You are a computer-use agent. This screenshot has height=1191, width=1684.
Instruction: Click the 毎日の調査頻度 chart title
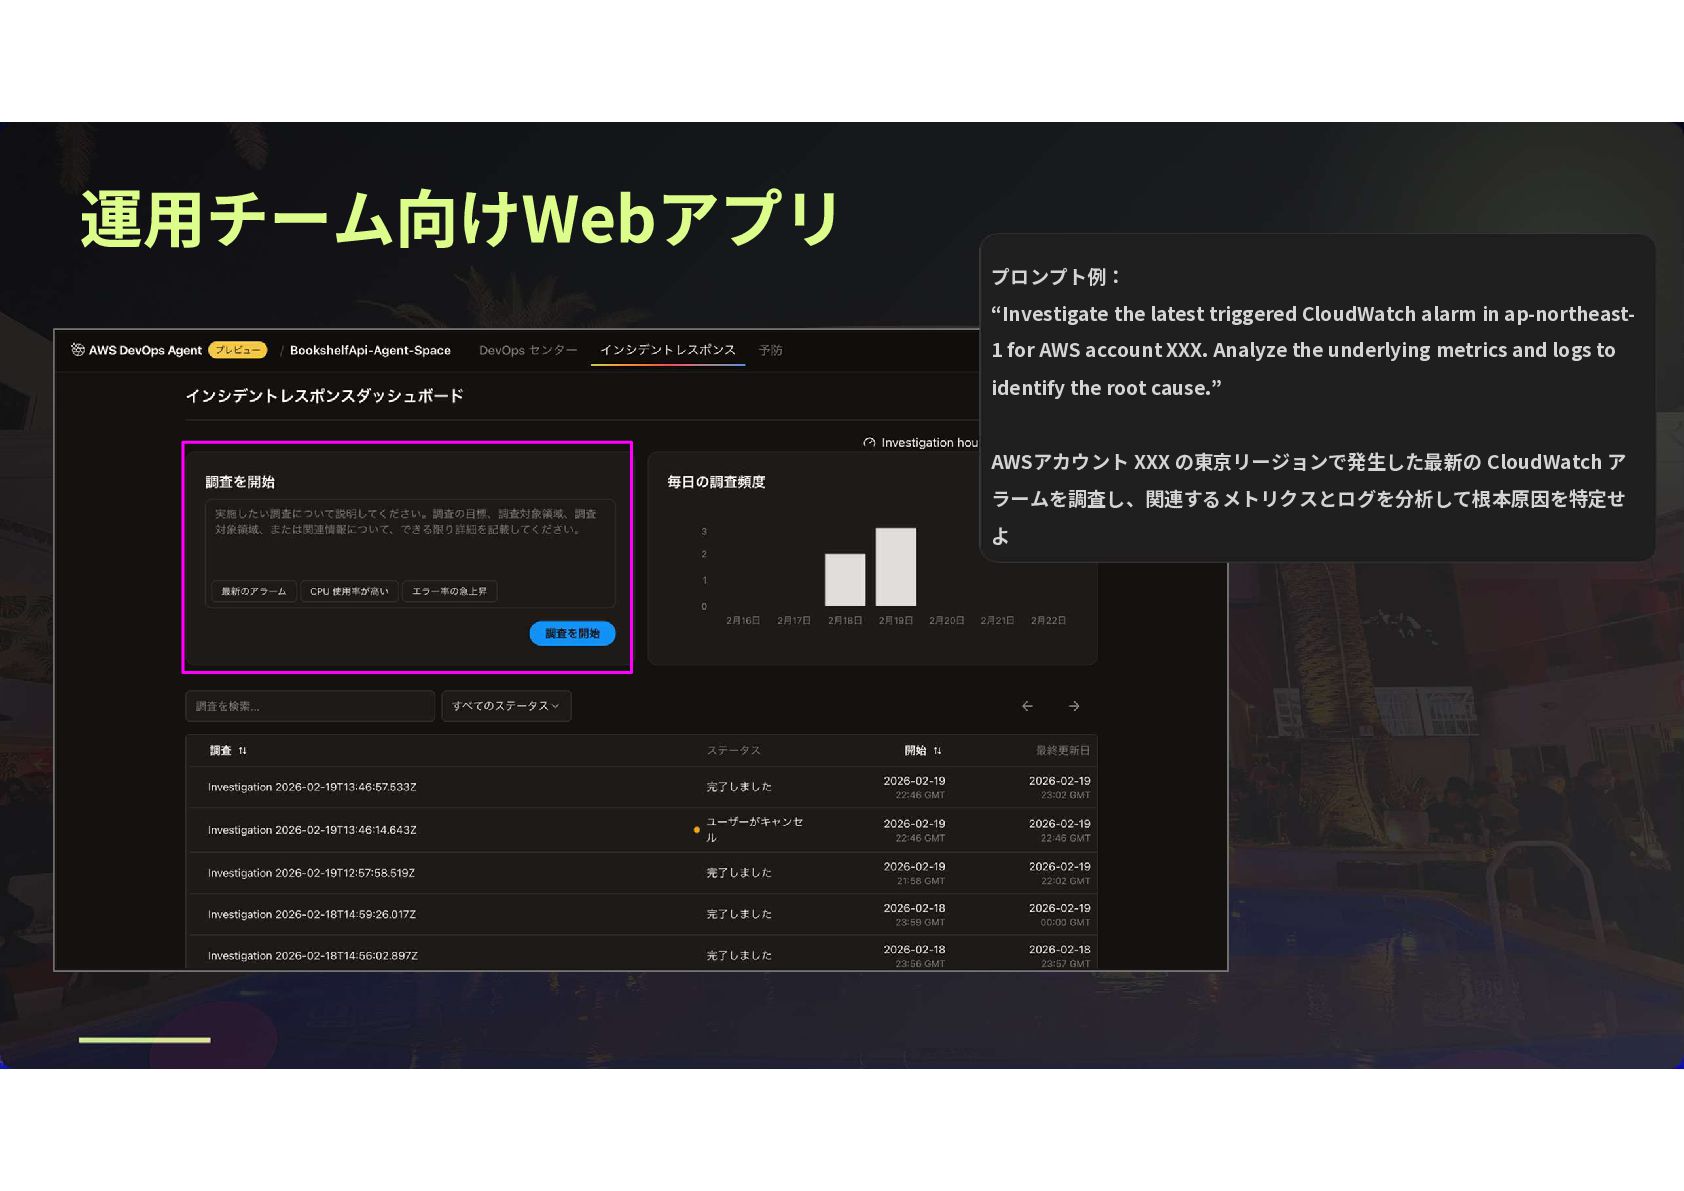coord(717,482)
